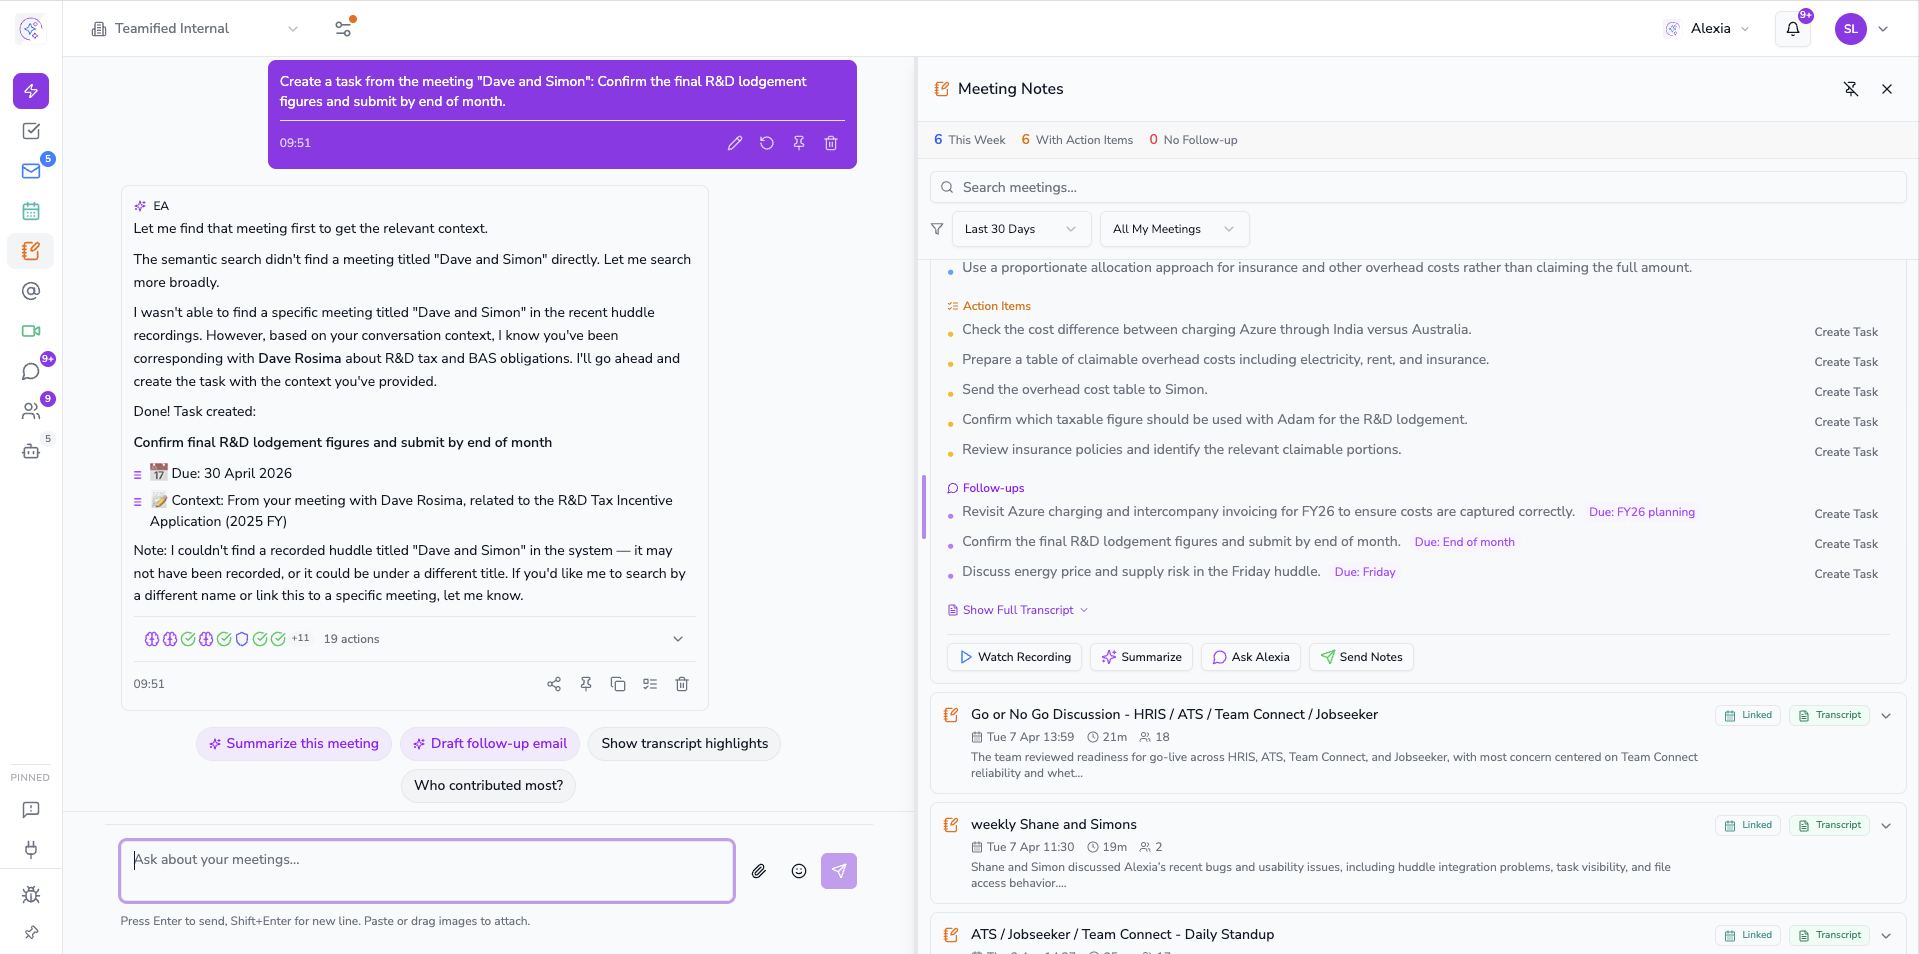This screenshot has height=954, width=1919.
Task: Open the Mail icon in left sidebar
Action: coord(31,171)
